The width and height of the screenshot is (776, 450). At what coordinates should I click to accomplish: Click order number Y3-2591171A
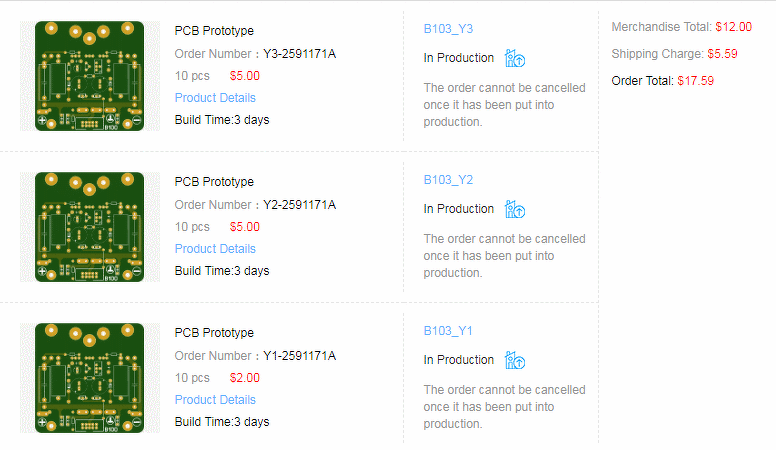coord(299,54)
